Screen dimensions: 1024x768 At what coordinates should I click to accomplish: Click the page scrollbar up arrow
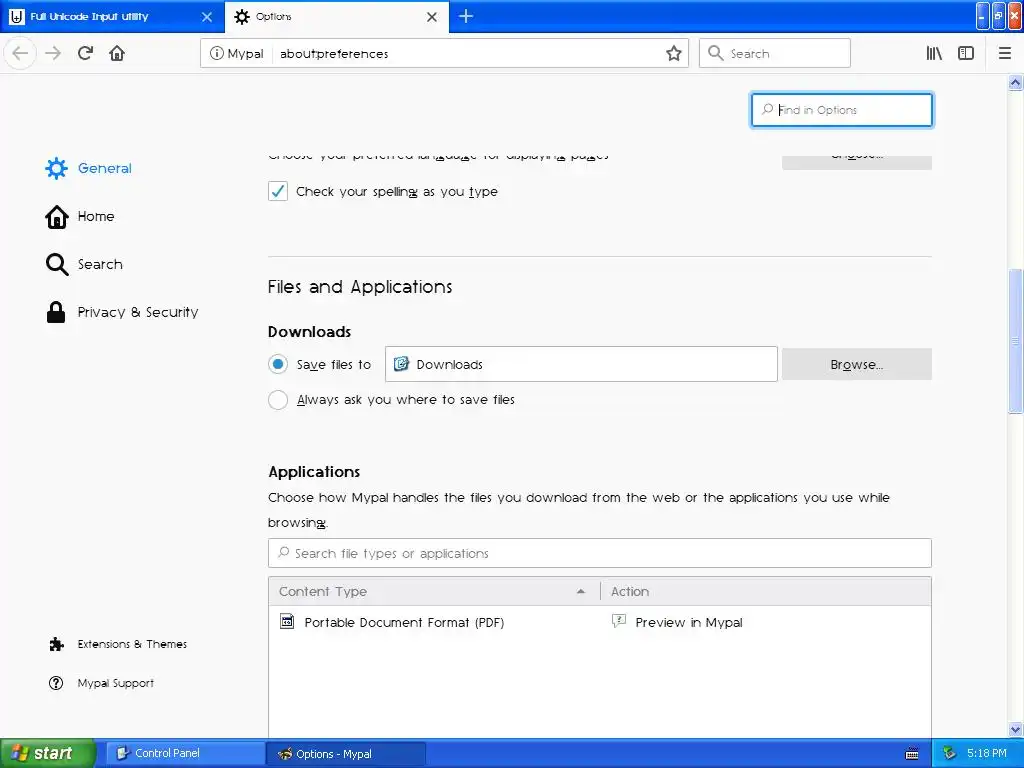pyautogui.click(x=1015, y=82)
